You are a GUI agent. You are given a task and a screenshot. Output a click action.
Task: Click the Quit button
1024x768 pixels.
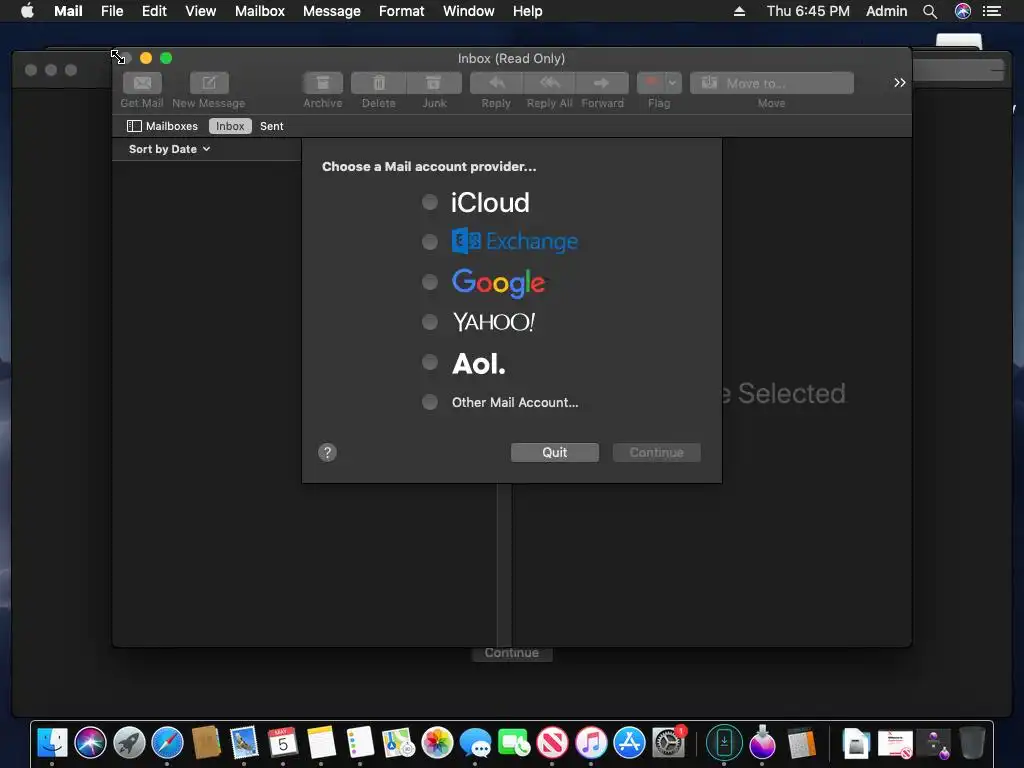(554, 453)
